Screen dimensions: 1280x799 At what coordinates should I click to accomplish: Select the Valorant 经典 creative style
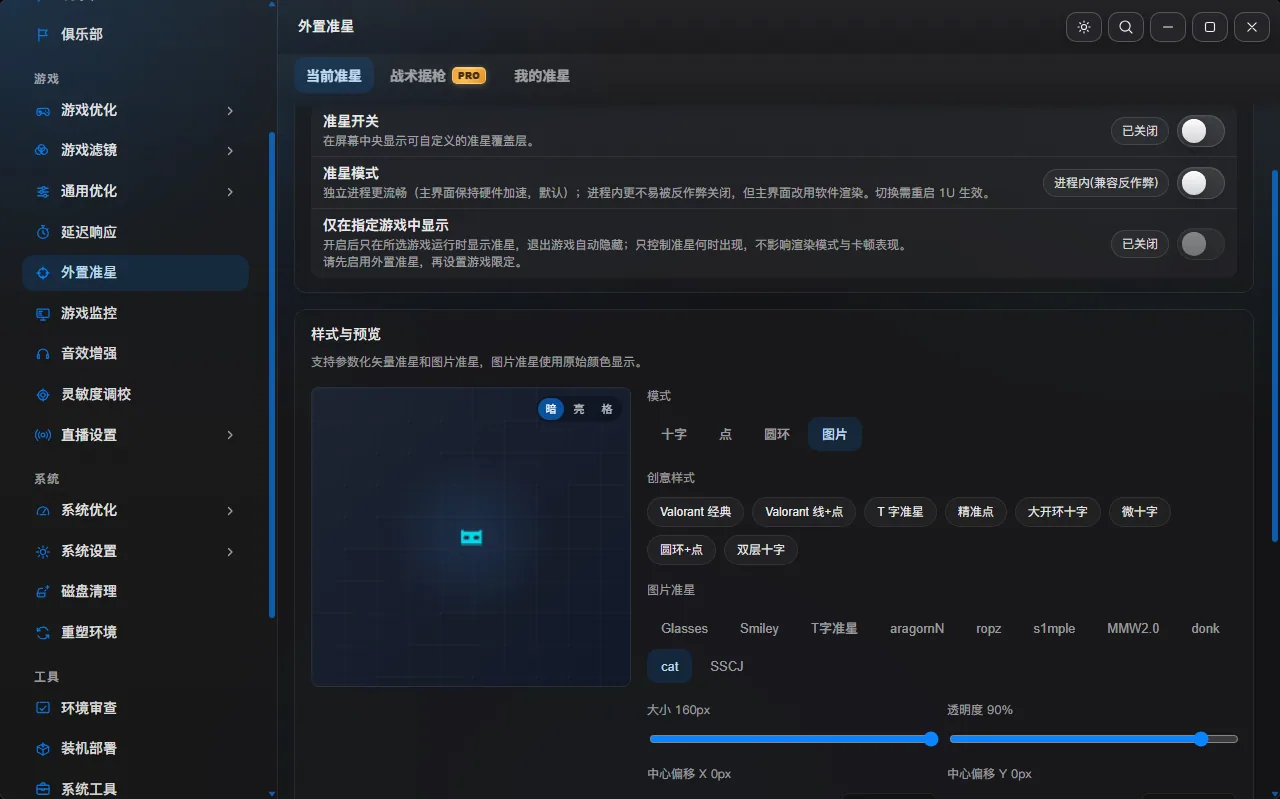pyautogui.click(x=696, y=512)
